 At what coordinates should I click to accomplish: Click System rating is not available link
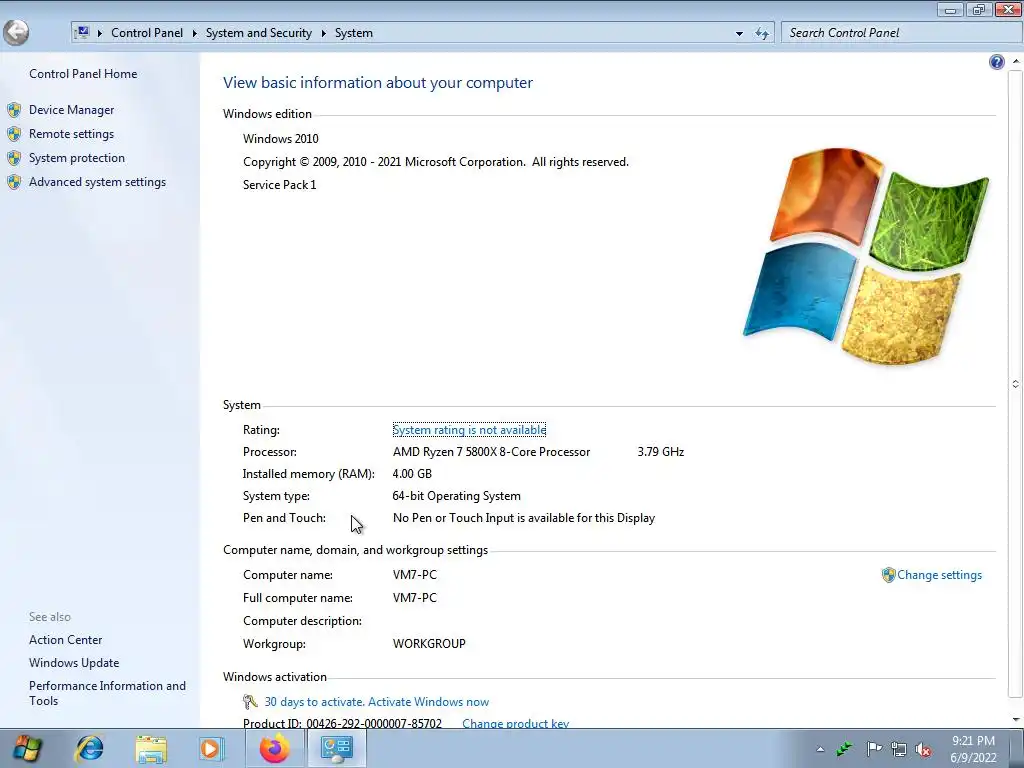[x=469, y=430]
